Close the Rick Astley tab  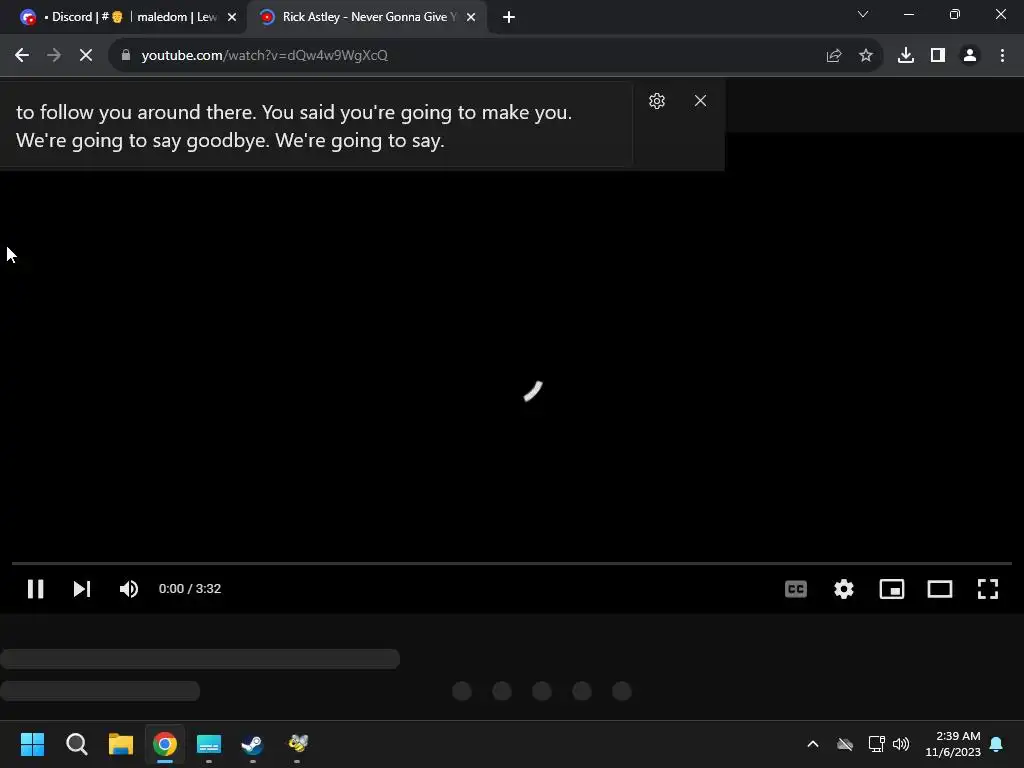click(x=471, y=18)
